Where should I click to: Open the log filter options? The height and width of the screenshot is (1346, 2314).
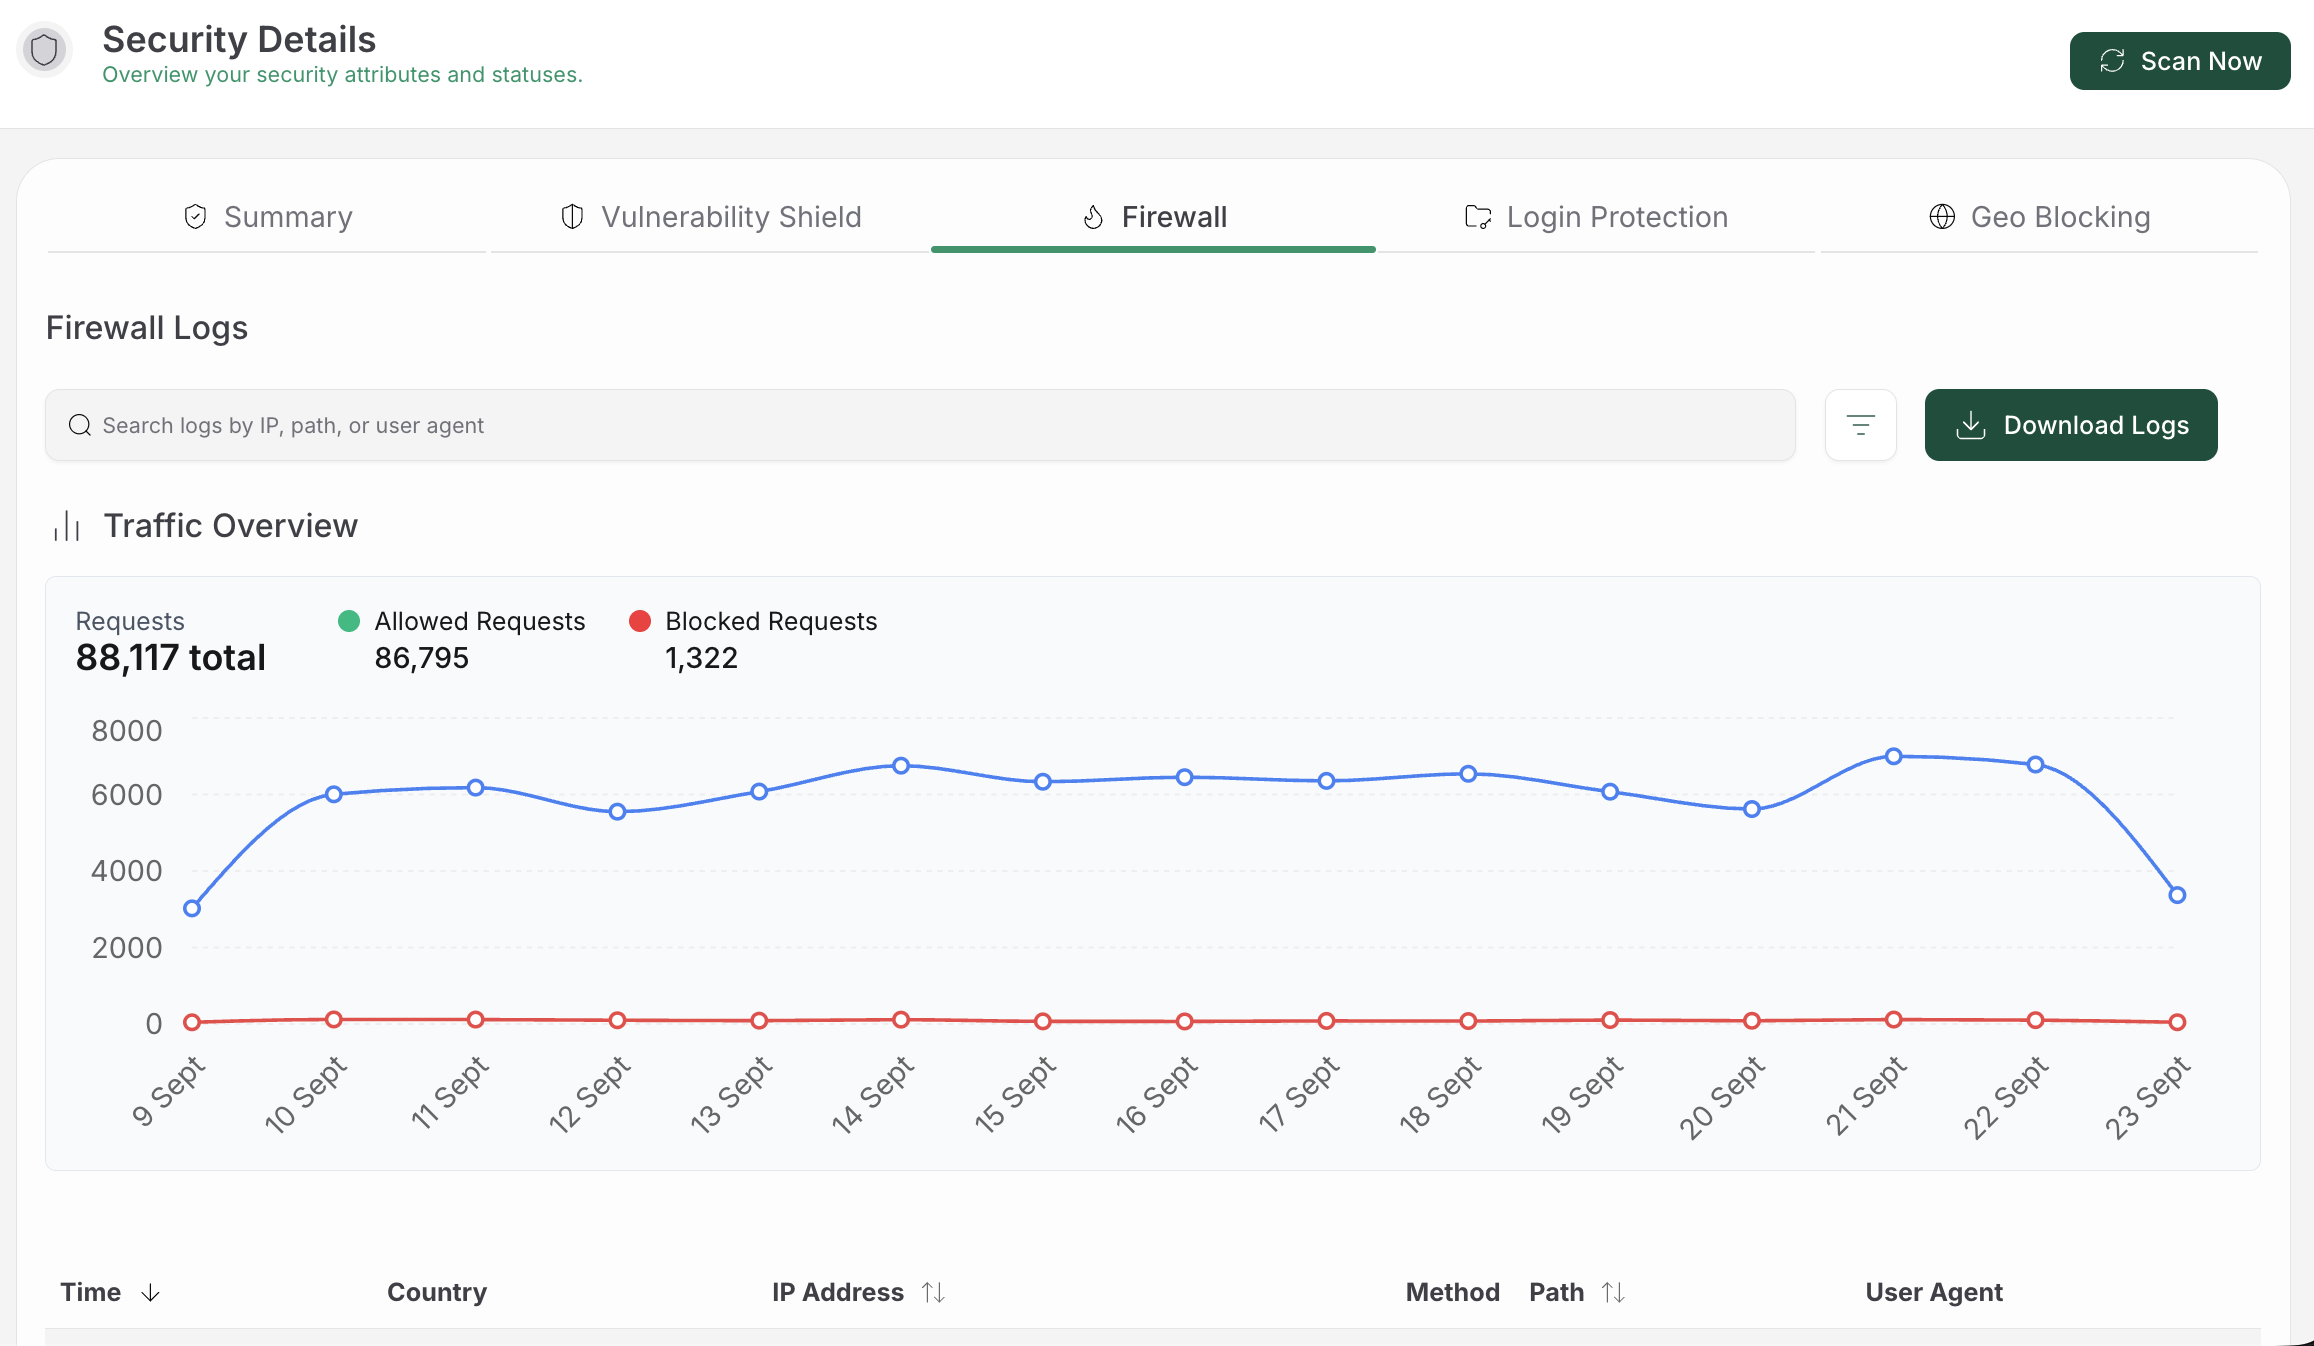(1860, 425)
